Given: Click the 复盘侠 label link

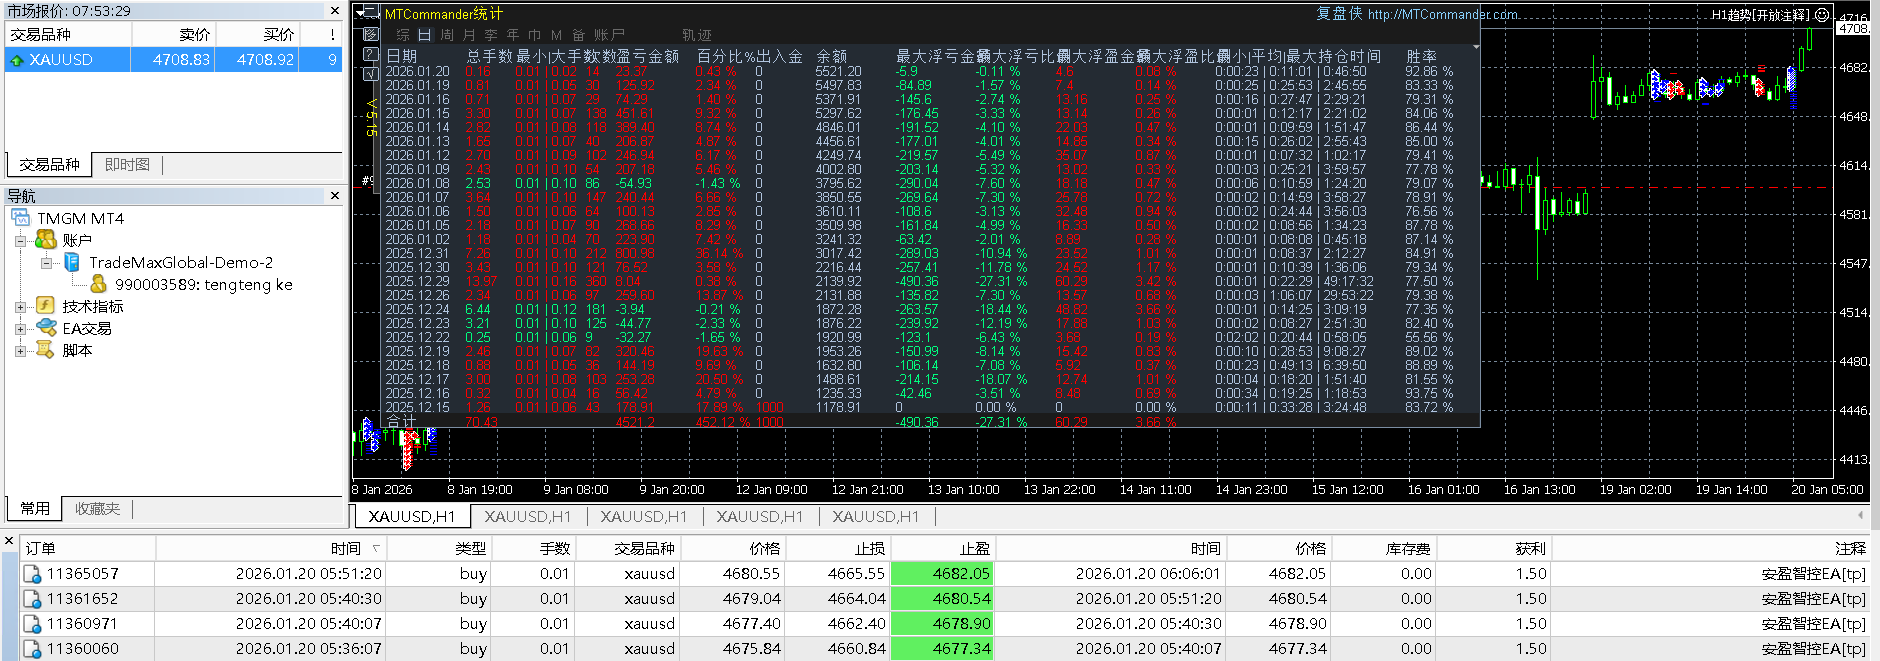Looking at the screenshot, I should (1339, 14).
